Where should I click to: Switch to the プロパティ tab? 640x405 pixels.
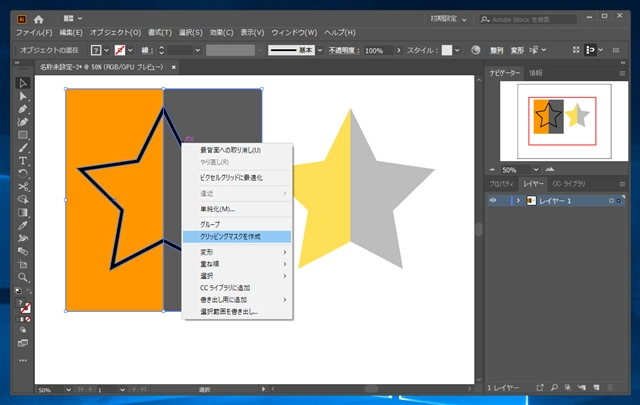(502, 184)
